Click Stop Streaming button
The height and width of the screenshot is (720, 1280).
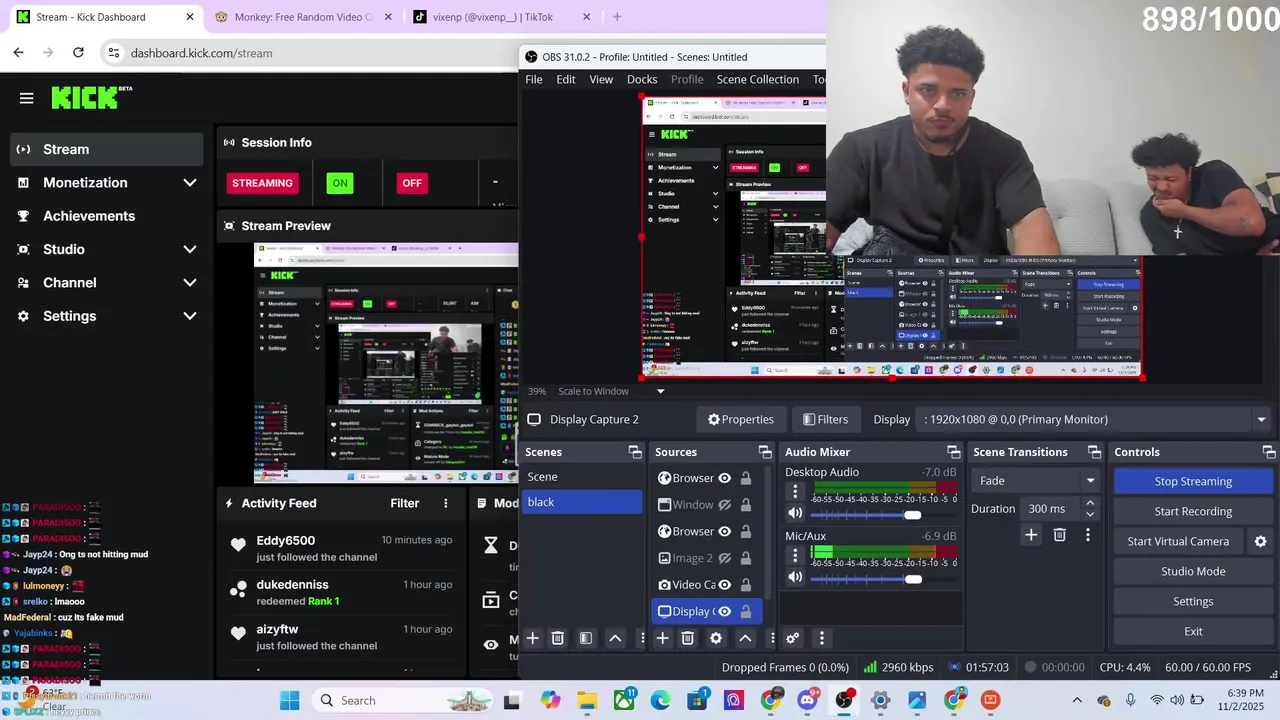[1193, 481]
